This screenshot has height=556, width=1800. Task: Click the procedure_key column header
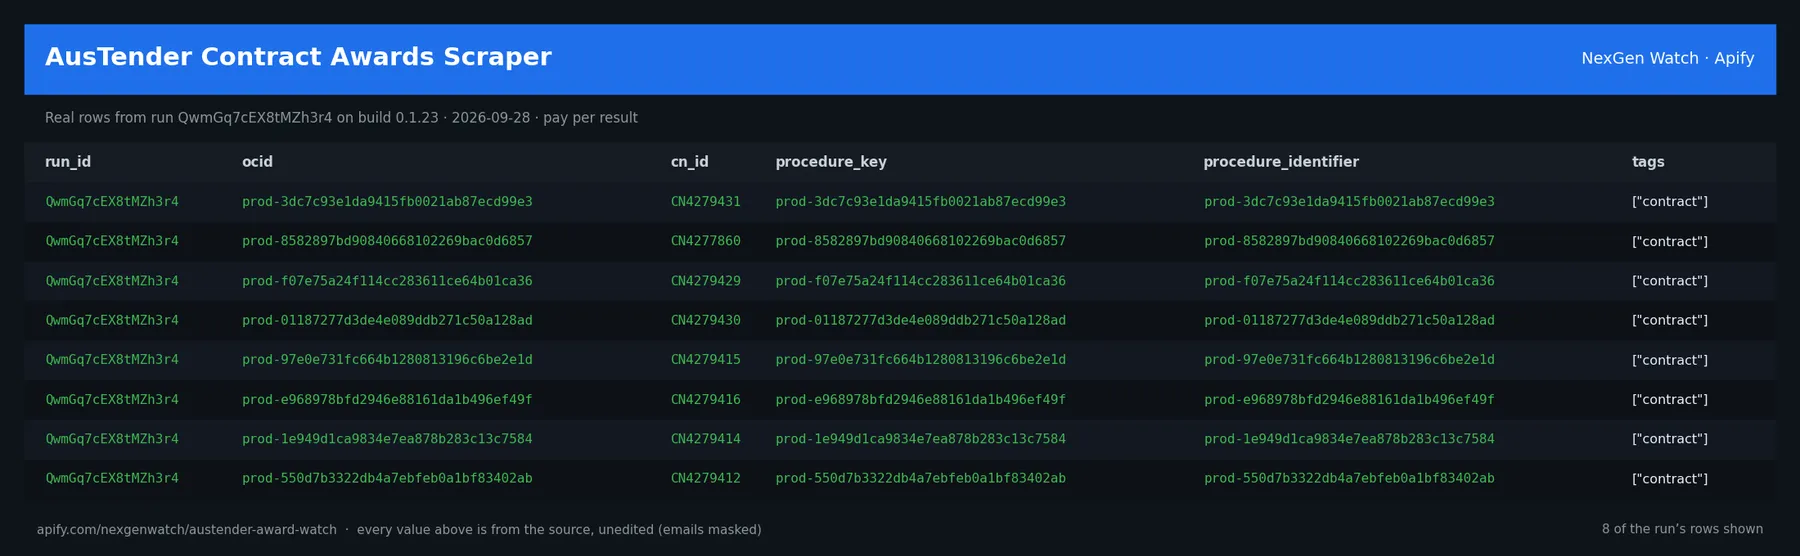point(831,162)
